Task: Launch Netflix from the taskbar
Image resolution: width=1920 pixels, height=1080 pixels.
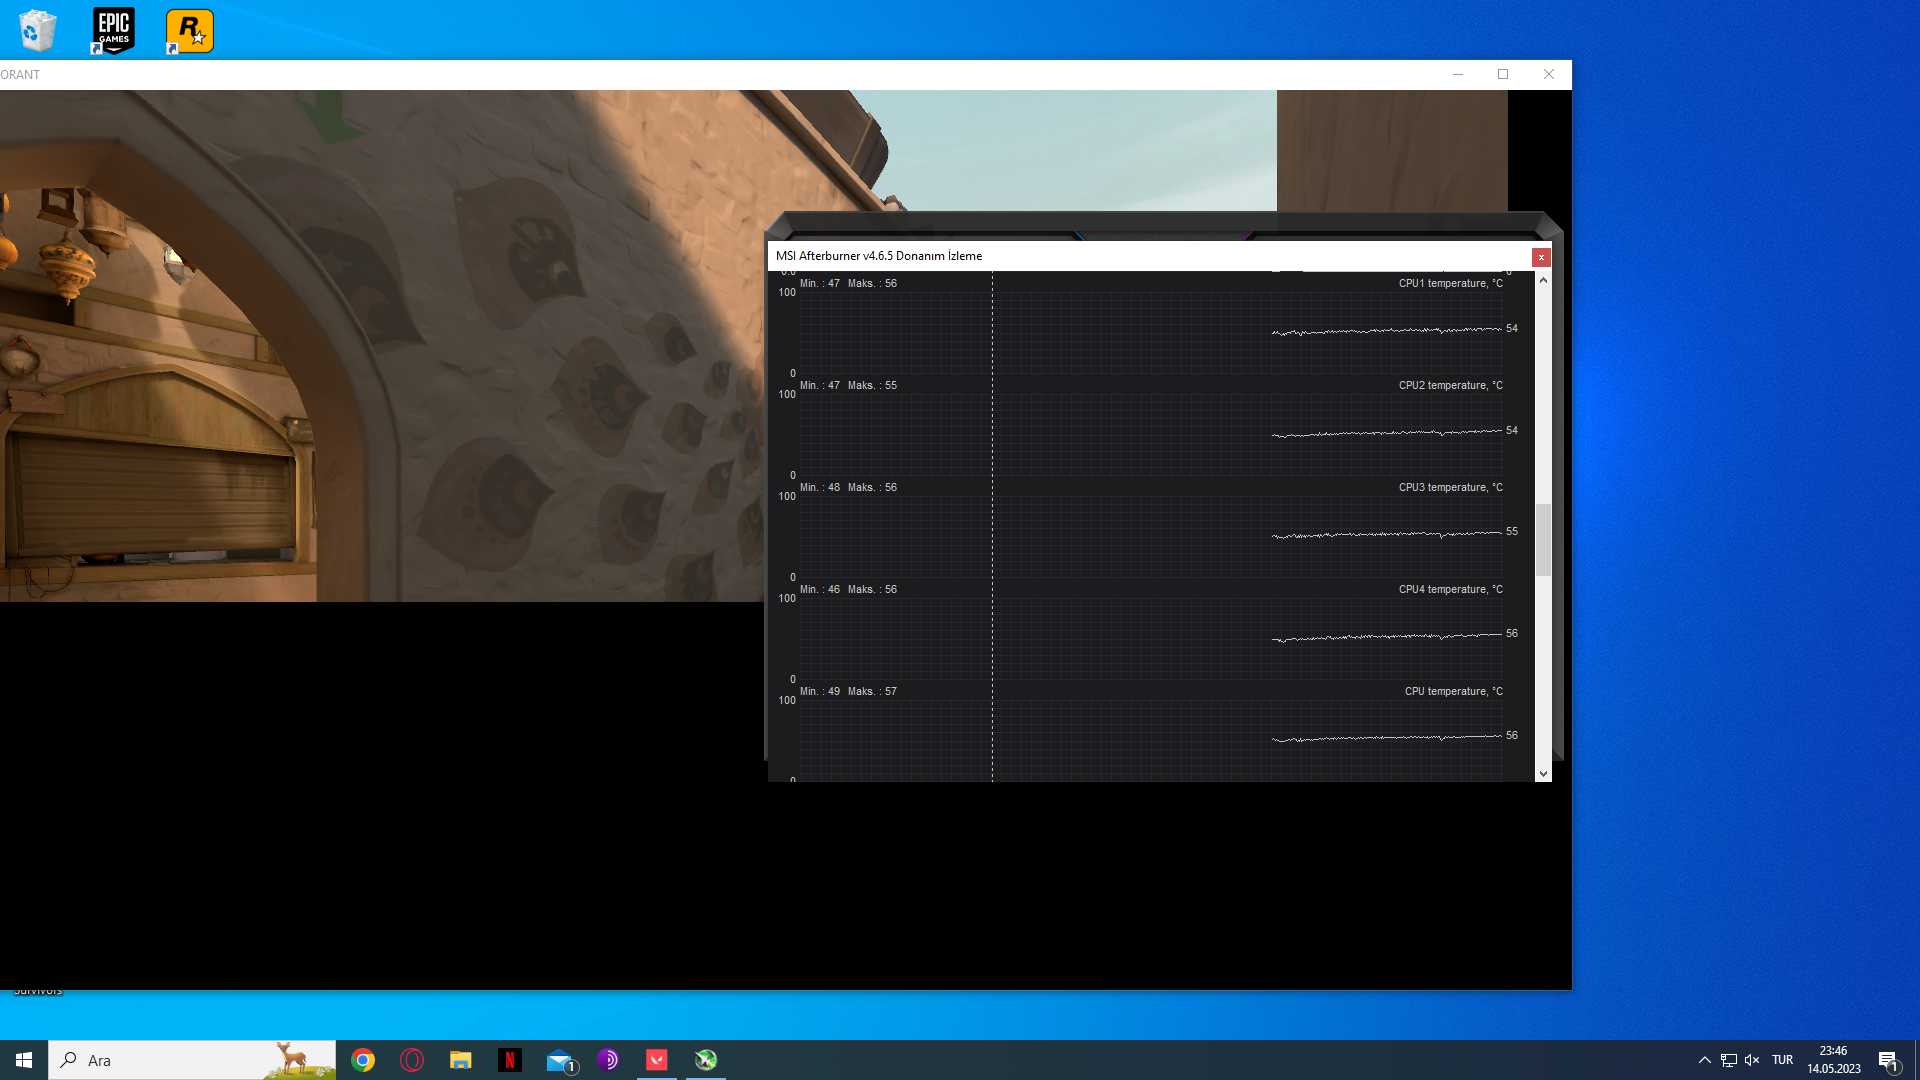Action: 509,1060
